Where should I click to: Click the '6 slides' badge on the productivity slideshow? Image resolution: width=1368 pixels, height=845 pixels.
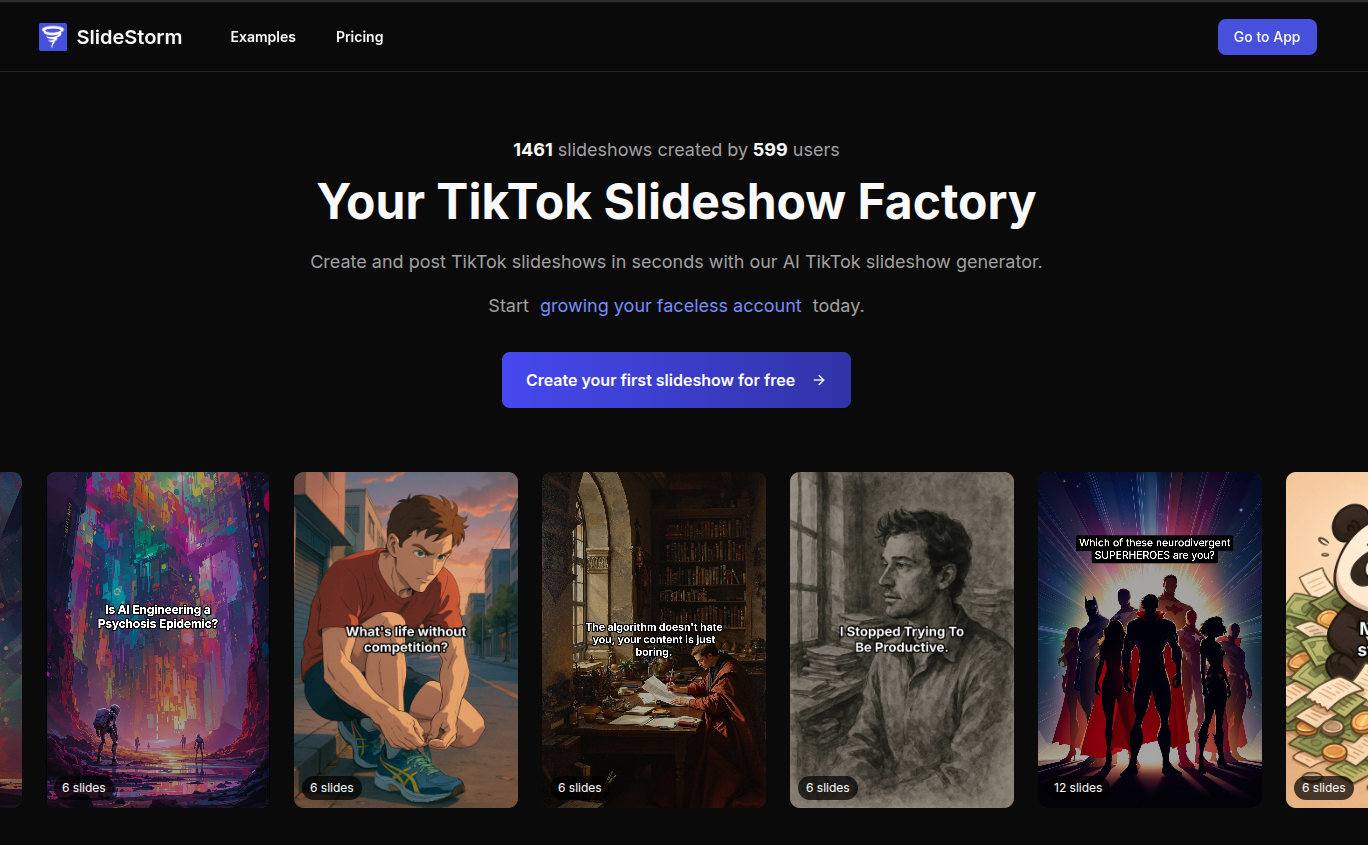[828, 788]
